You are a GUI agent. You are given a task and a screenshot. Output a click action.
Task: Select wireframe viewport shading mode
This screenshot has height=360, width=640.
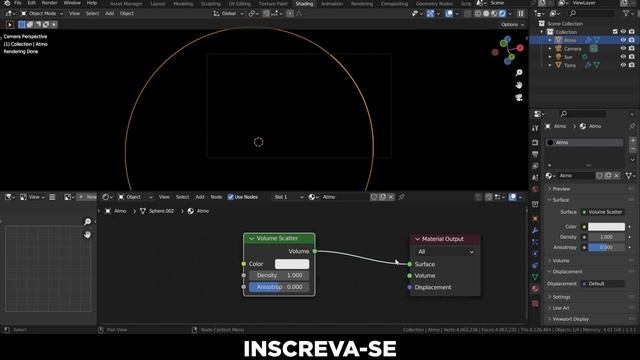478,13
